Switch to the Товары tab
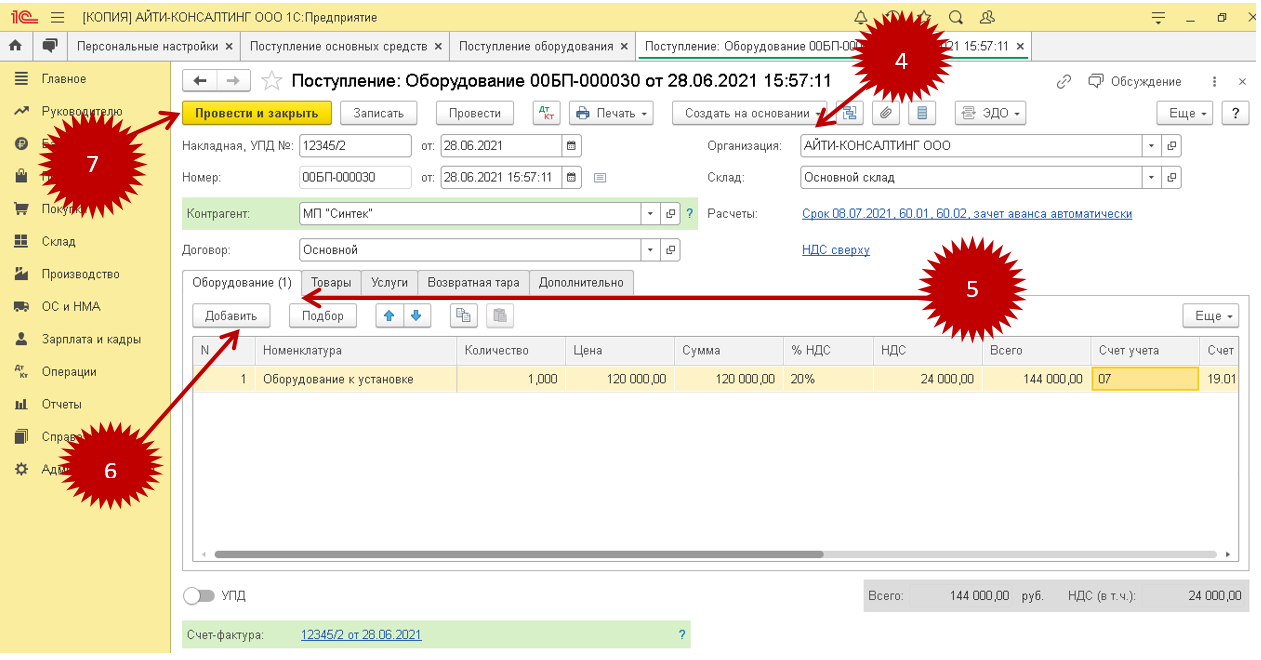Image resolution: width=1261 pixels, height=660 pixels. pos(331,283)
